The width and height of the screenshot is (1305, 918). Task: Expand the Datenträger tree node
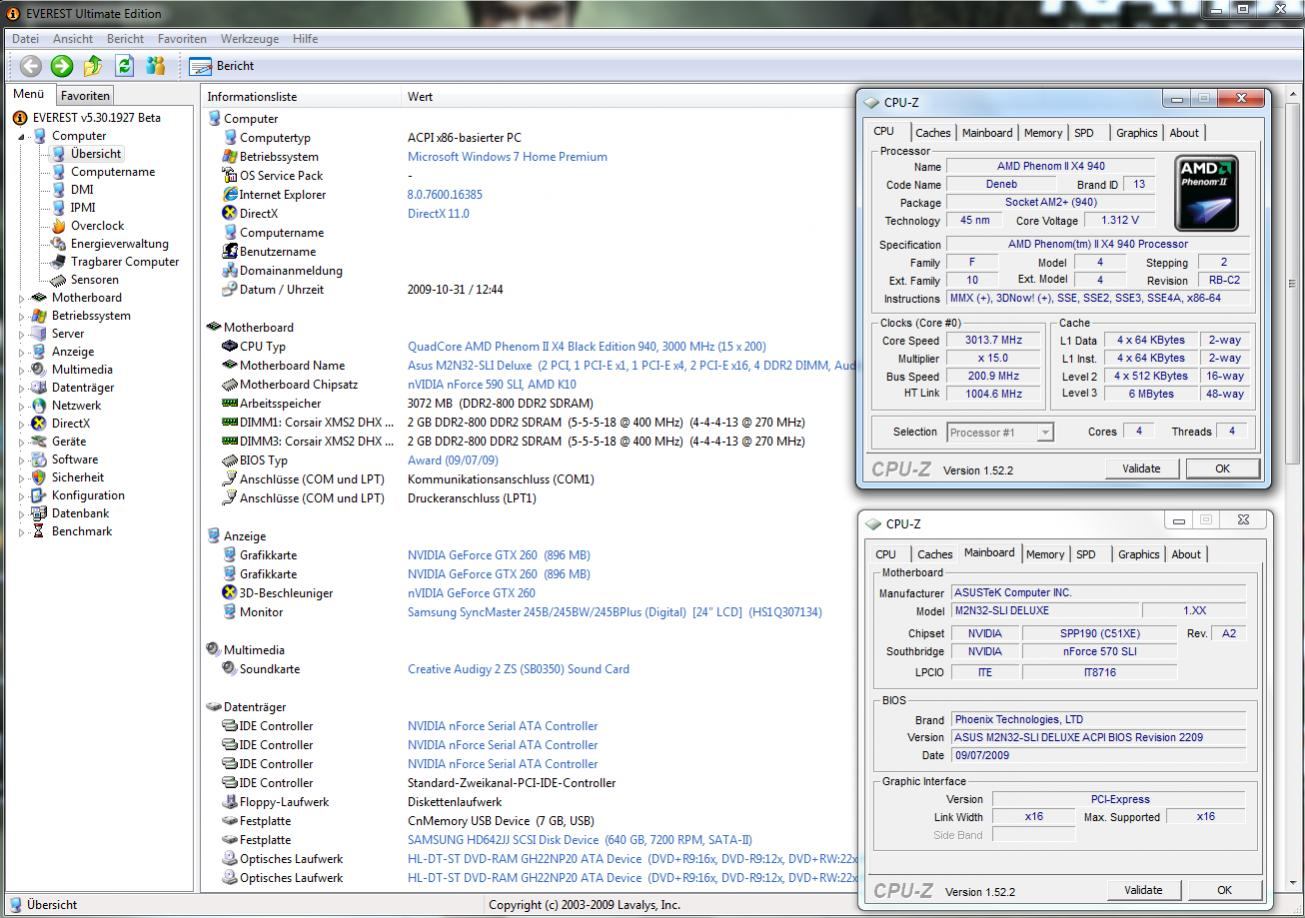[x=23, y=388]
